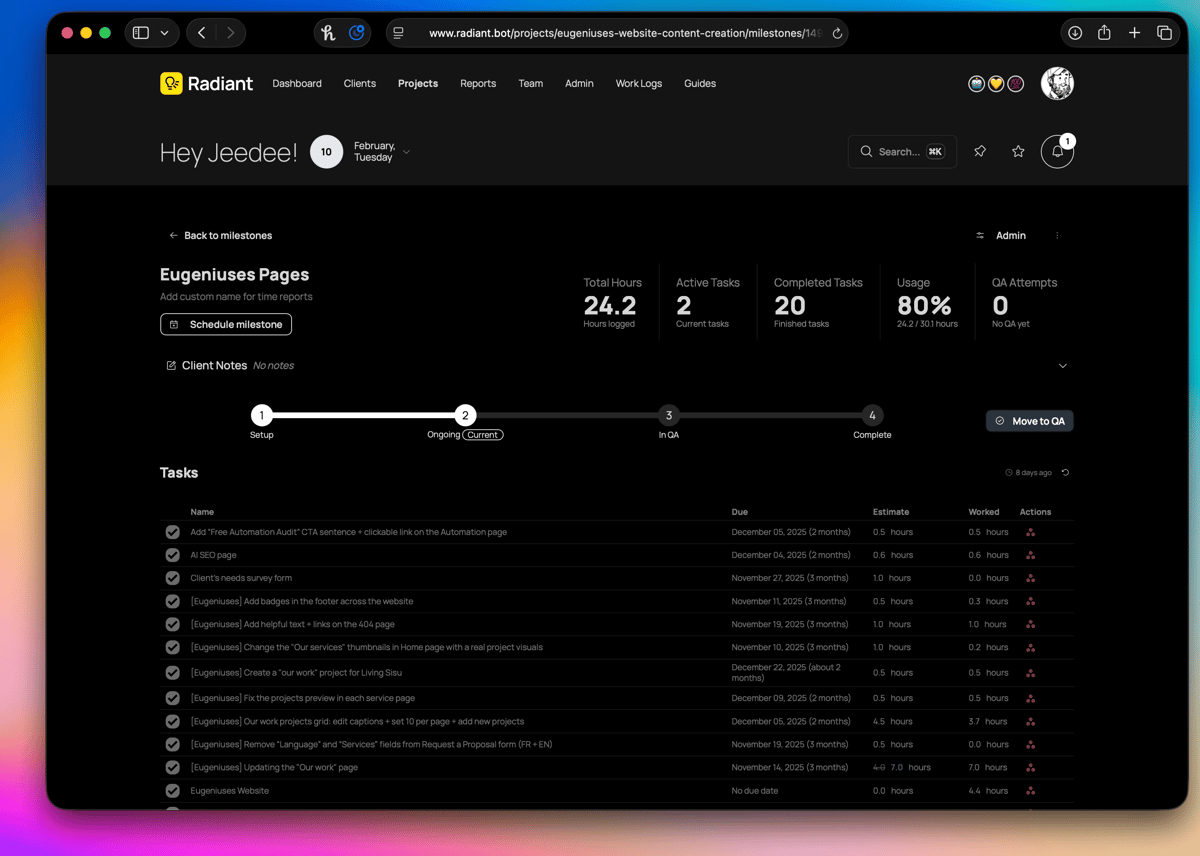Toggle checkbox for the Living Sisu task
The image size is (1200, 856).
click(173, 673)
